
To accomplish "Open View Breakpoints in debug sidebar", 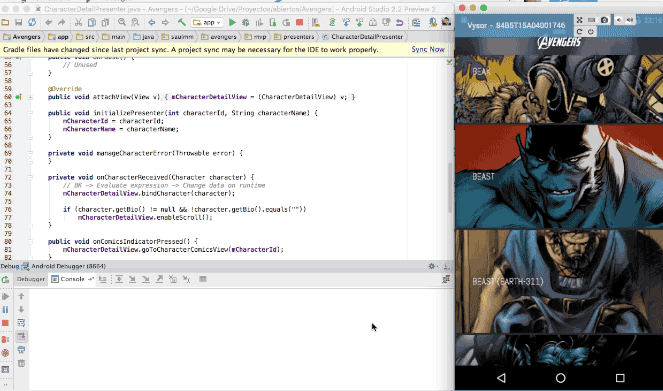I will (5, 339).
